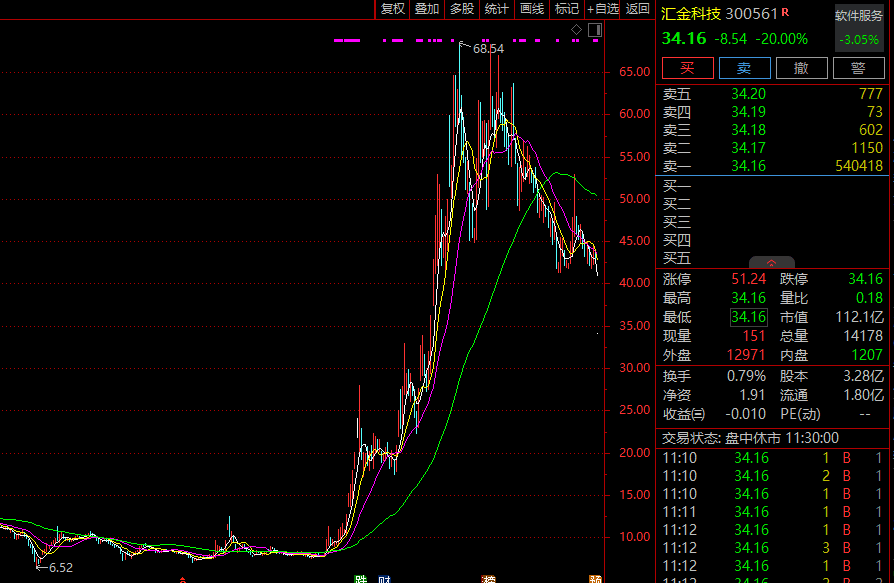Click the red R margin-trading badge
Screen dimensions: 894x583
point(785,11)
